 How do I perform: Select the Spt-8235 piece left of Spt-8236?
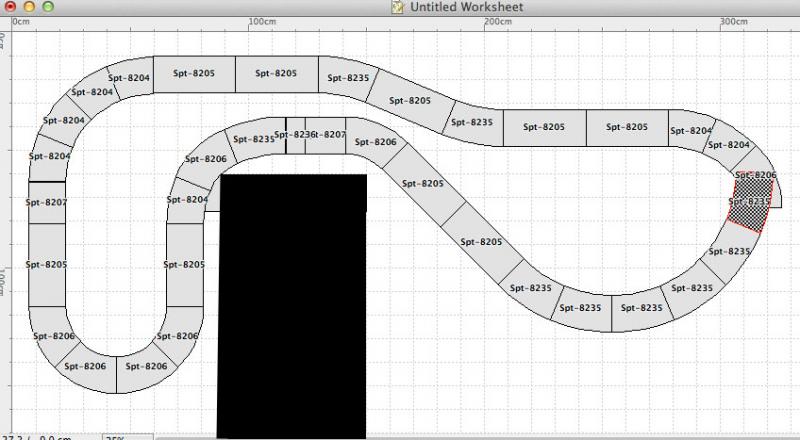pyautogui.click(x=252, y=139)
